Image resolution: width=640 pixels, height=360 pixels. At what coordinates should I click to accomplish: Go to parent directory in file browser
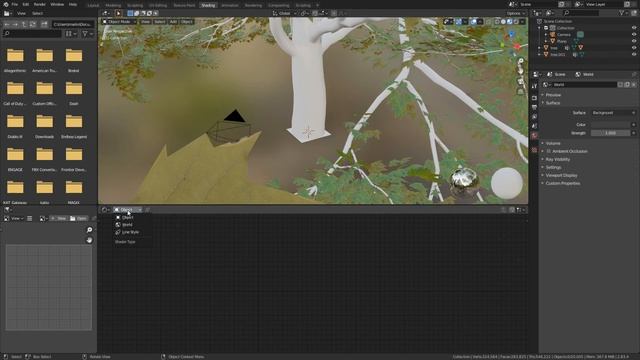[x=24, y=24]
